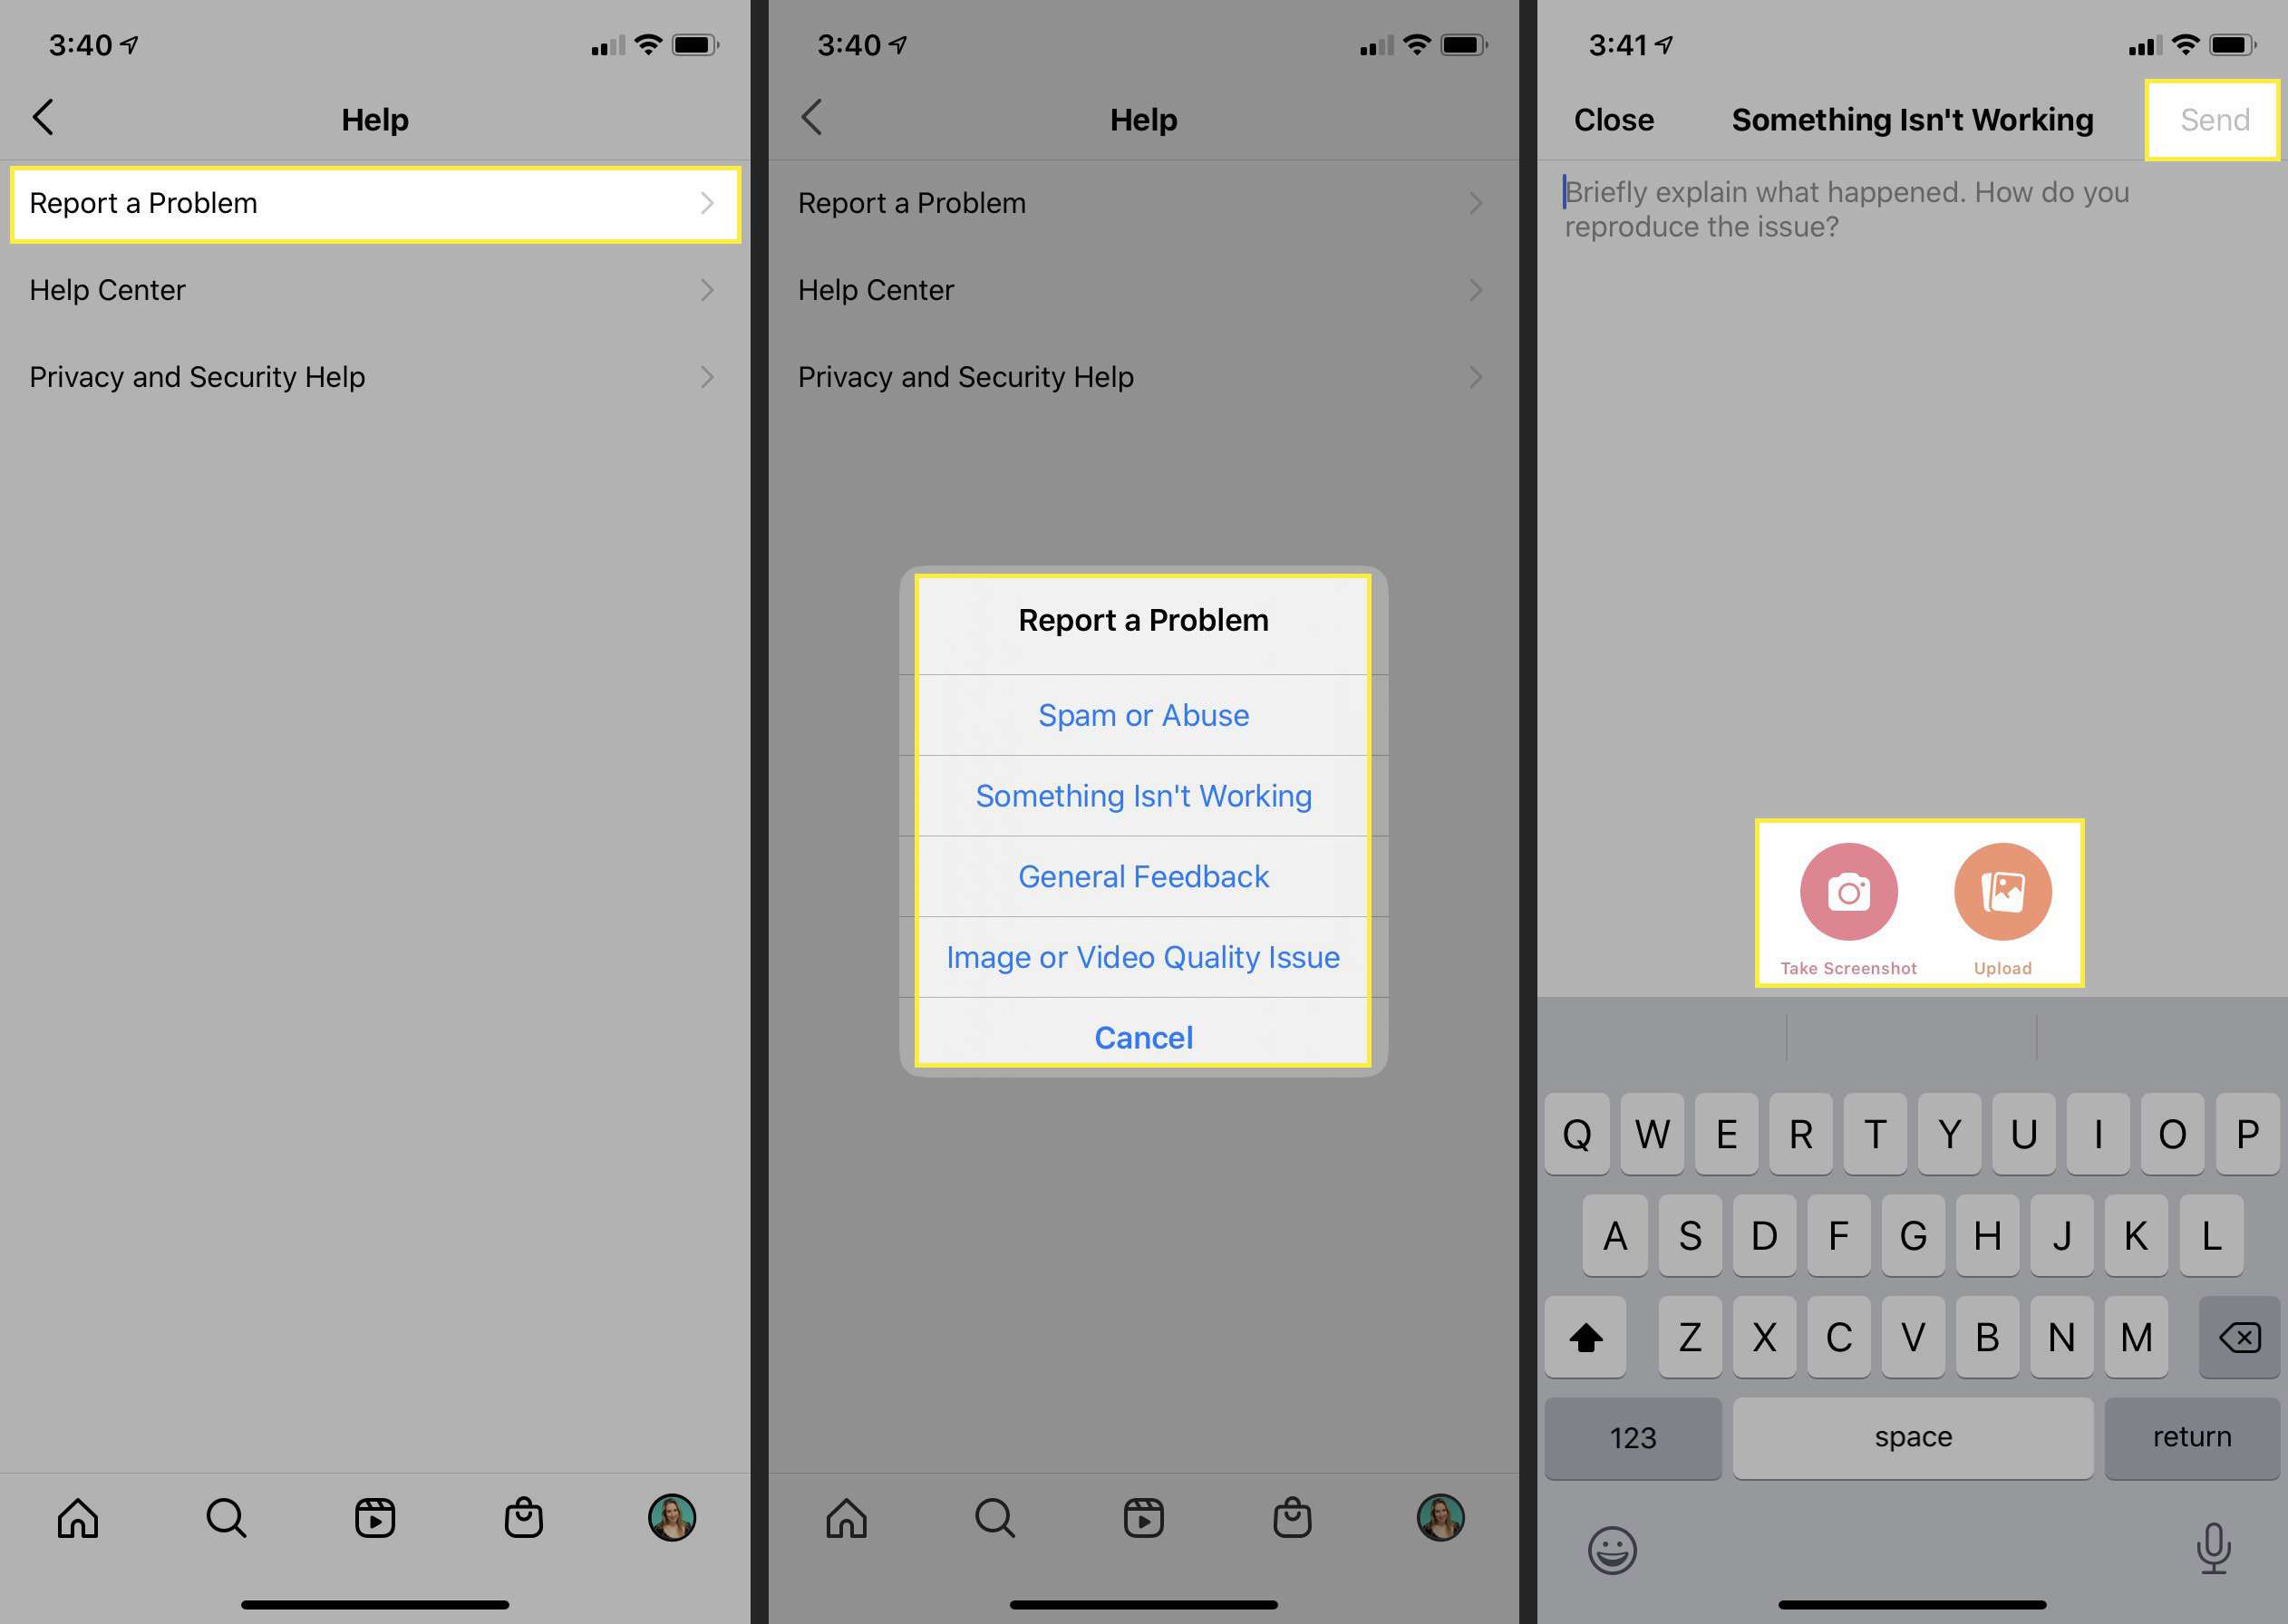
Task: Tap Close on Something Isn't Working screen
Action: (1610, 118)
